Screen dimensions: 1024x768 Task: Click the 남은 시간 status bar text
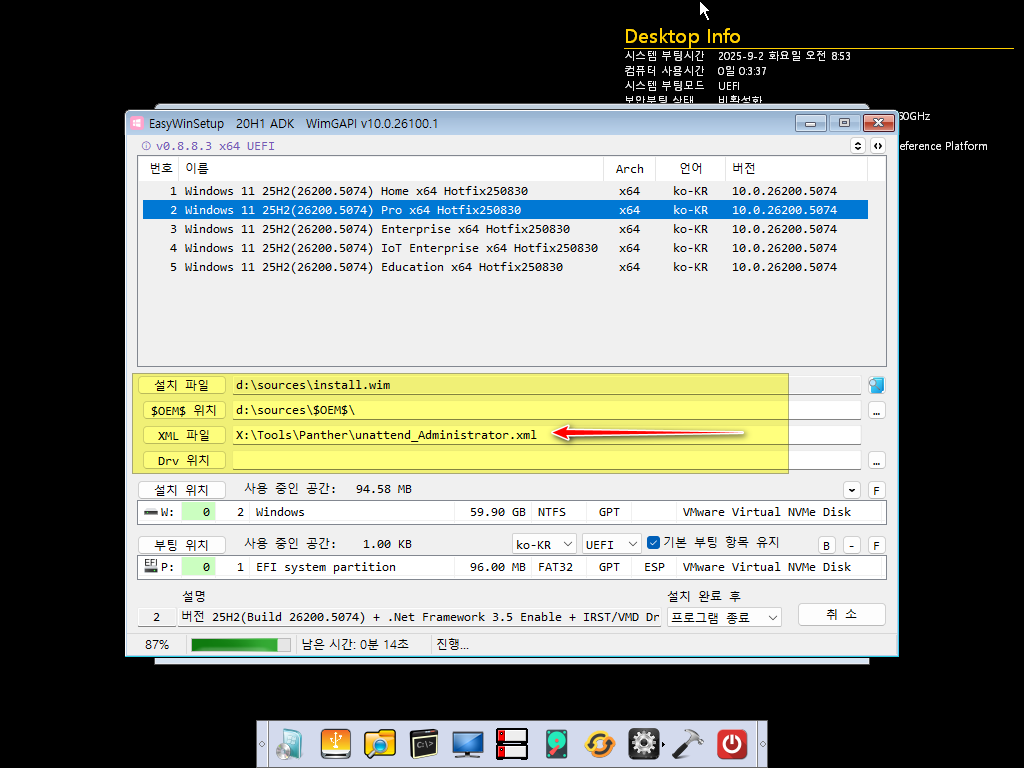[355, 645]
